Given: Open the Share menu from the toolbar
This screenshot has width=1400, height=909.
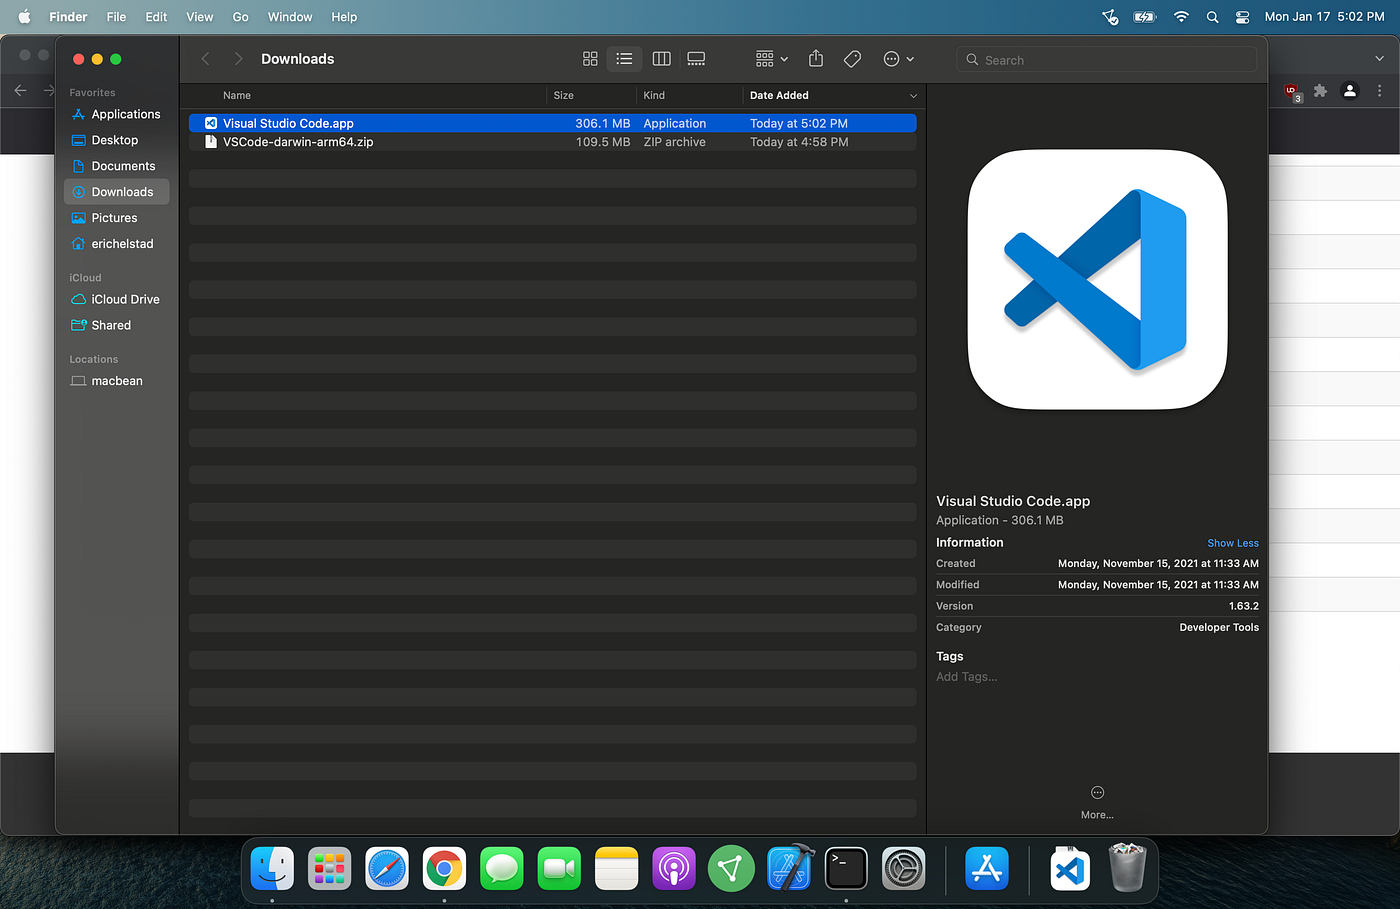Looking at the screenshot, I should tap(815, 59).
